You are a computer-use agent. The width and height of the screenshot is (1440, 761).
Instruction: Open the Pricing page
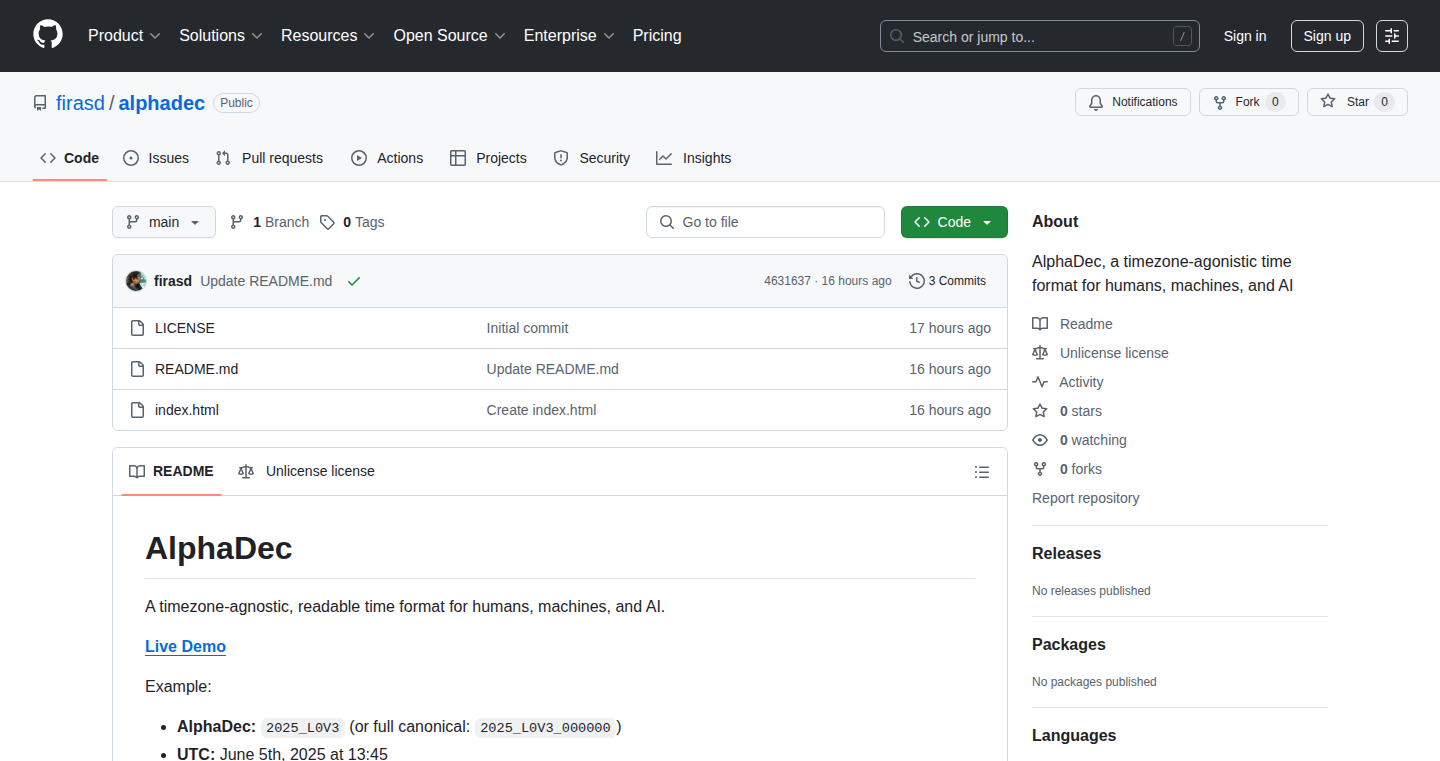click(657, 35)
